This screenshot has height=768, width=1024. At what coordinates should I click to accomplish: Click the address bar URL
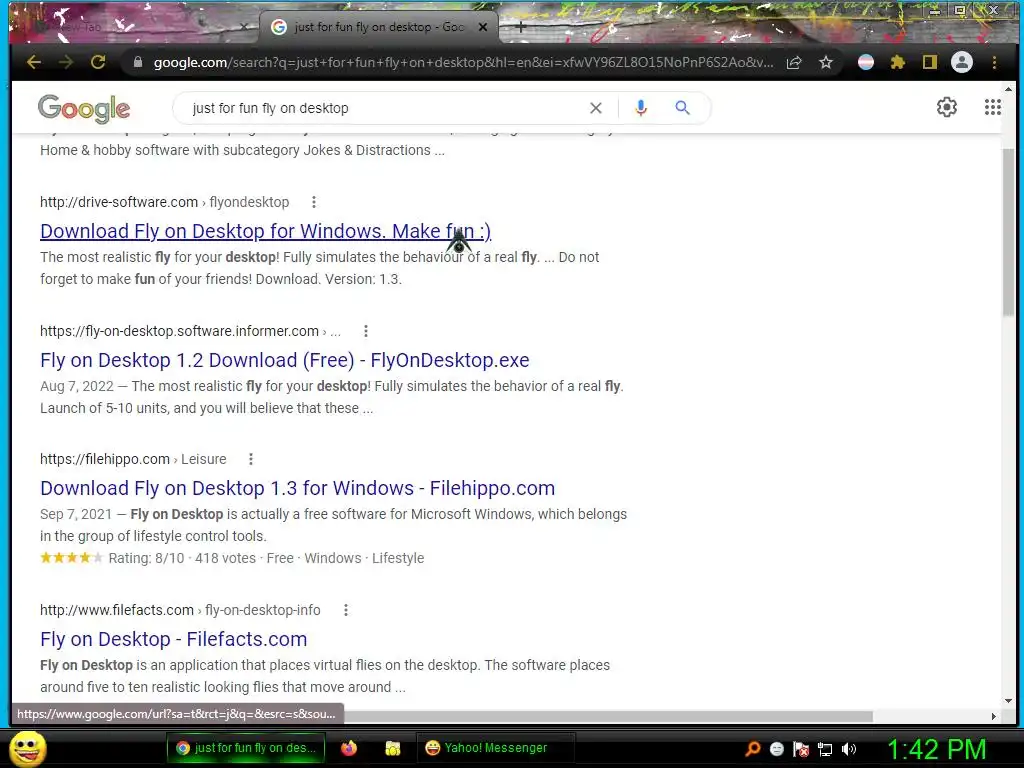click(463, 62)
